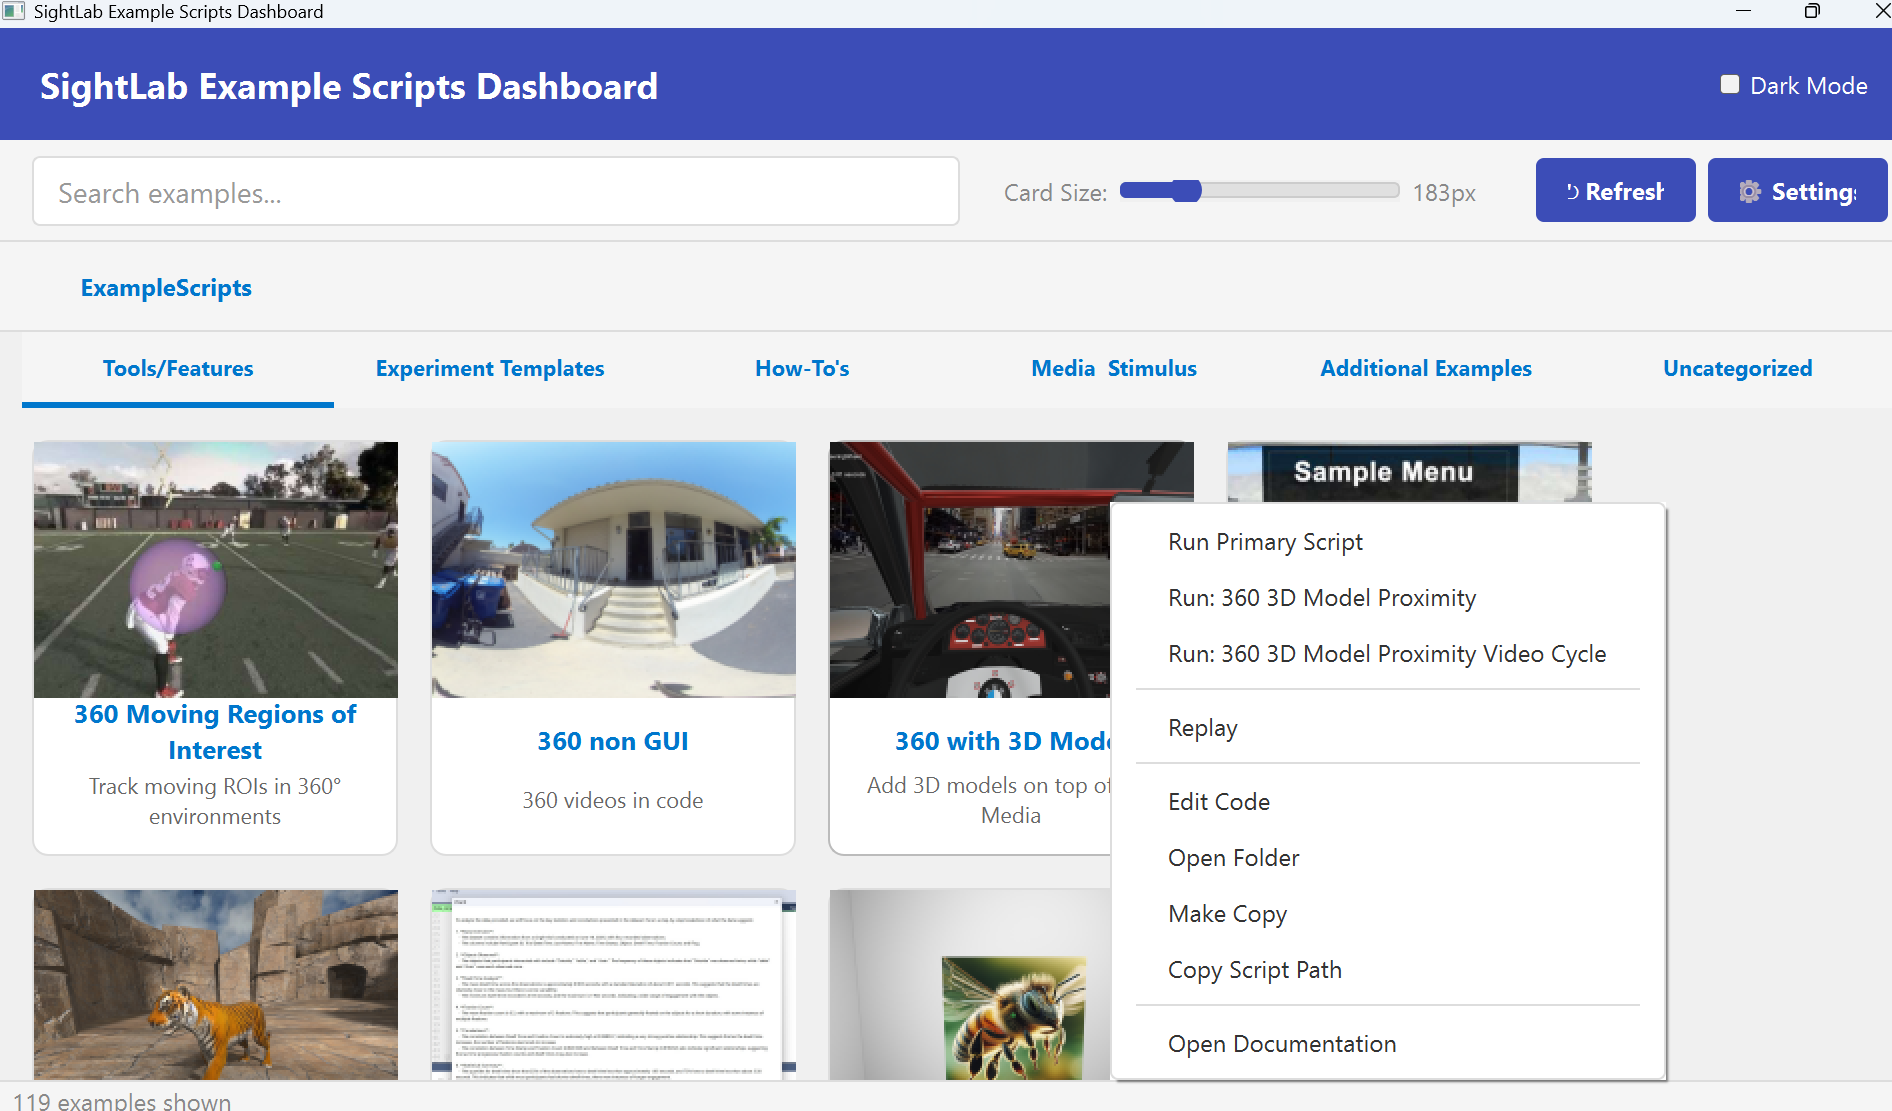
Task: Click Replay in the context menu
Action: click(1202, 728)
